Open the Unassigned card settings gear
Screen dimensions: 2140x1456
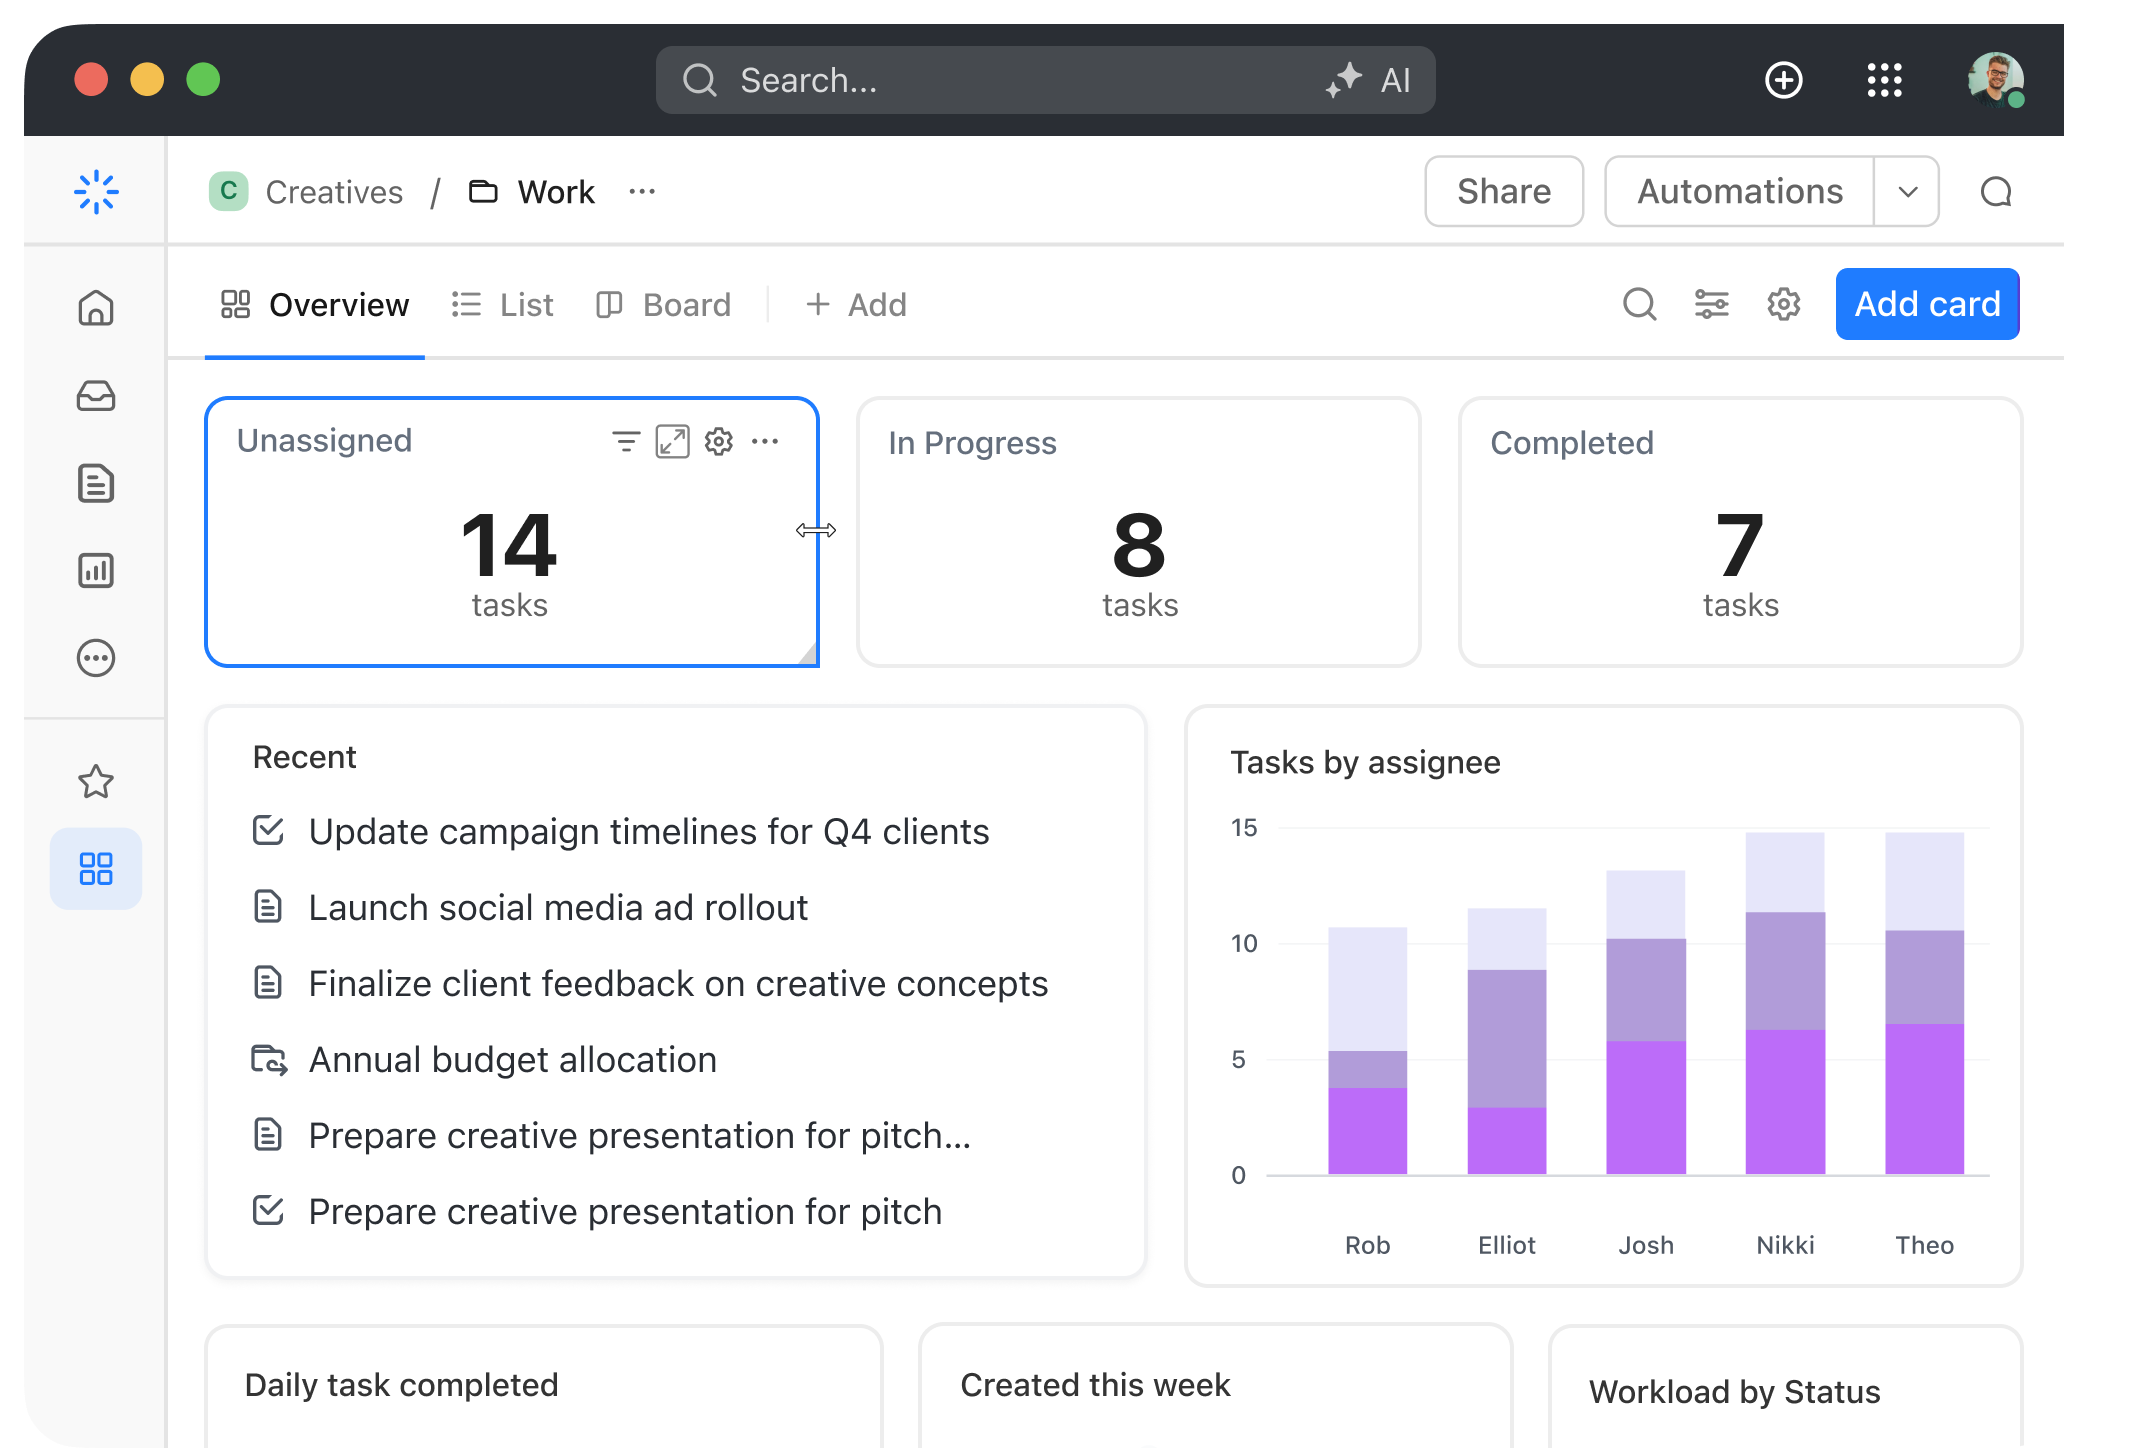[719, 441]
